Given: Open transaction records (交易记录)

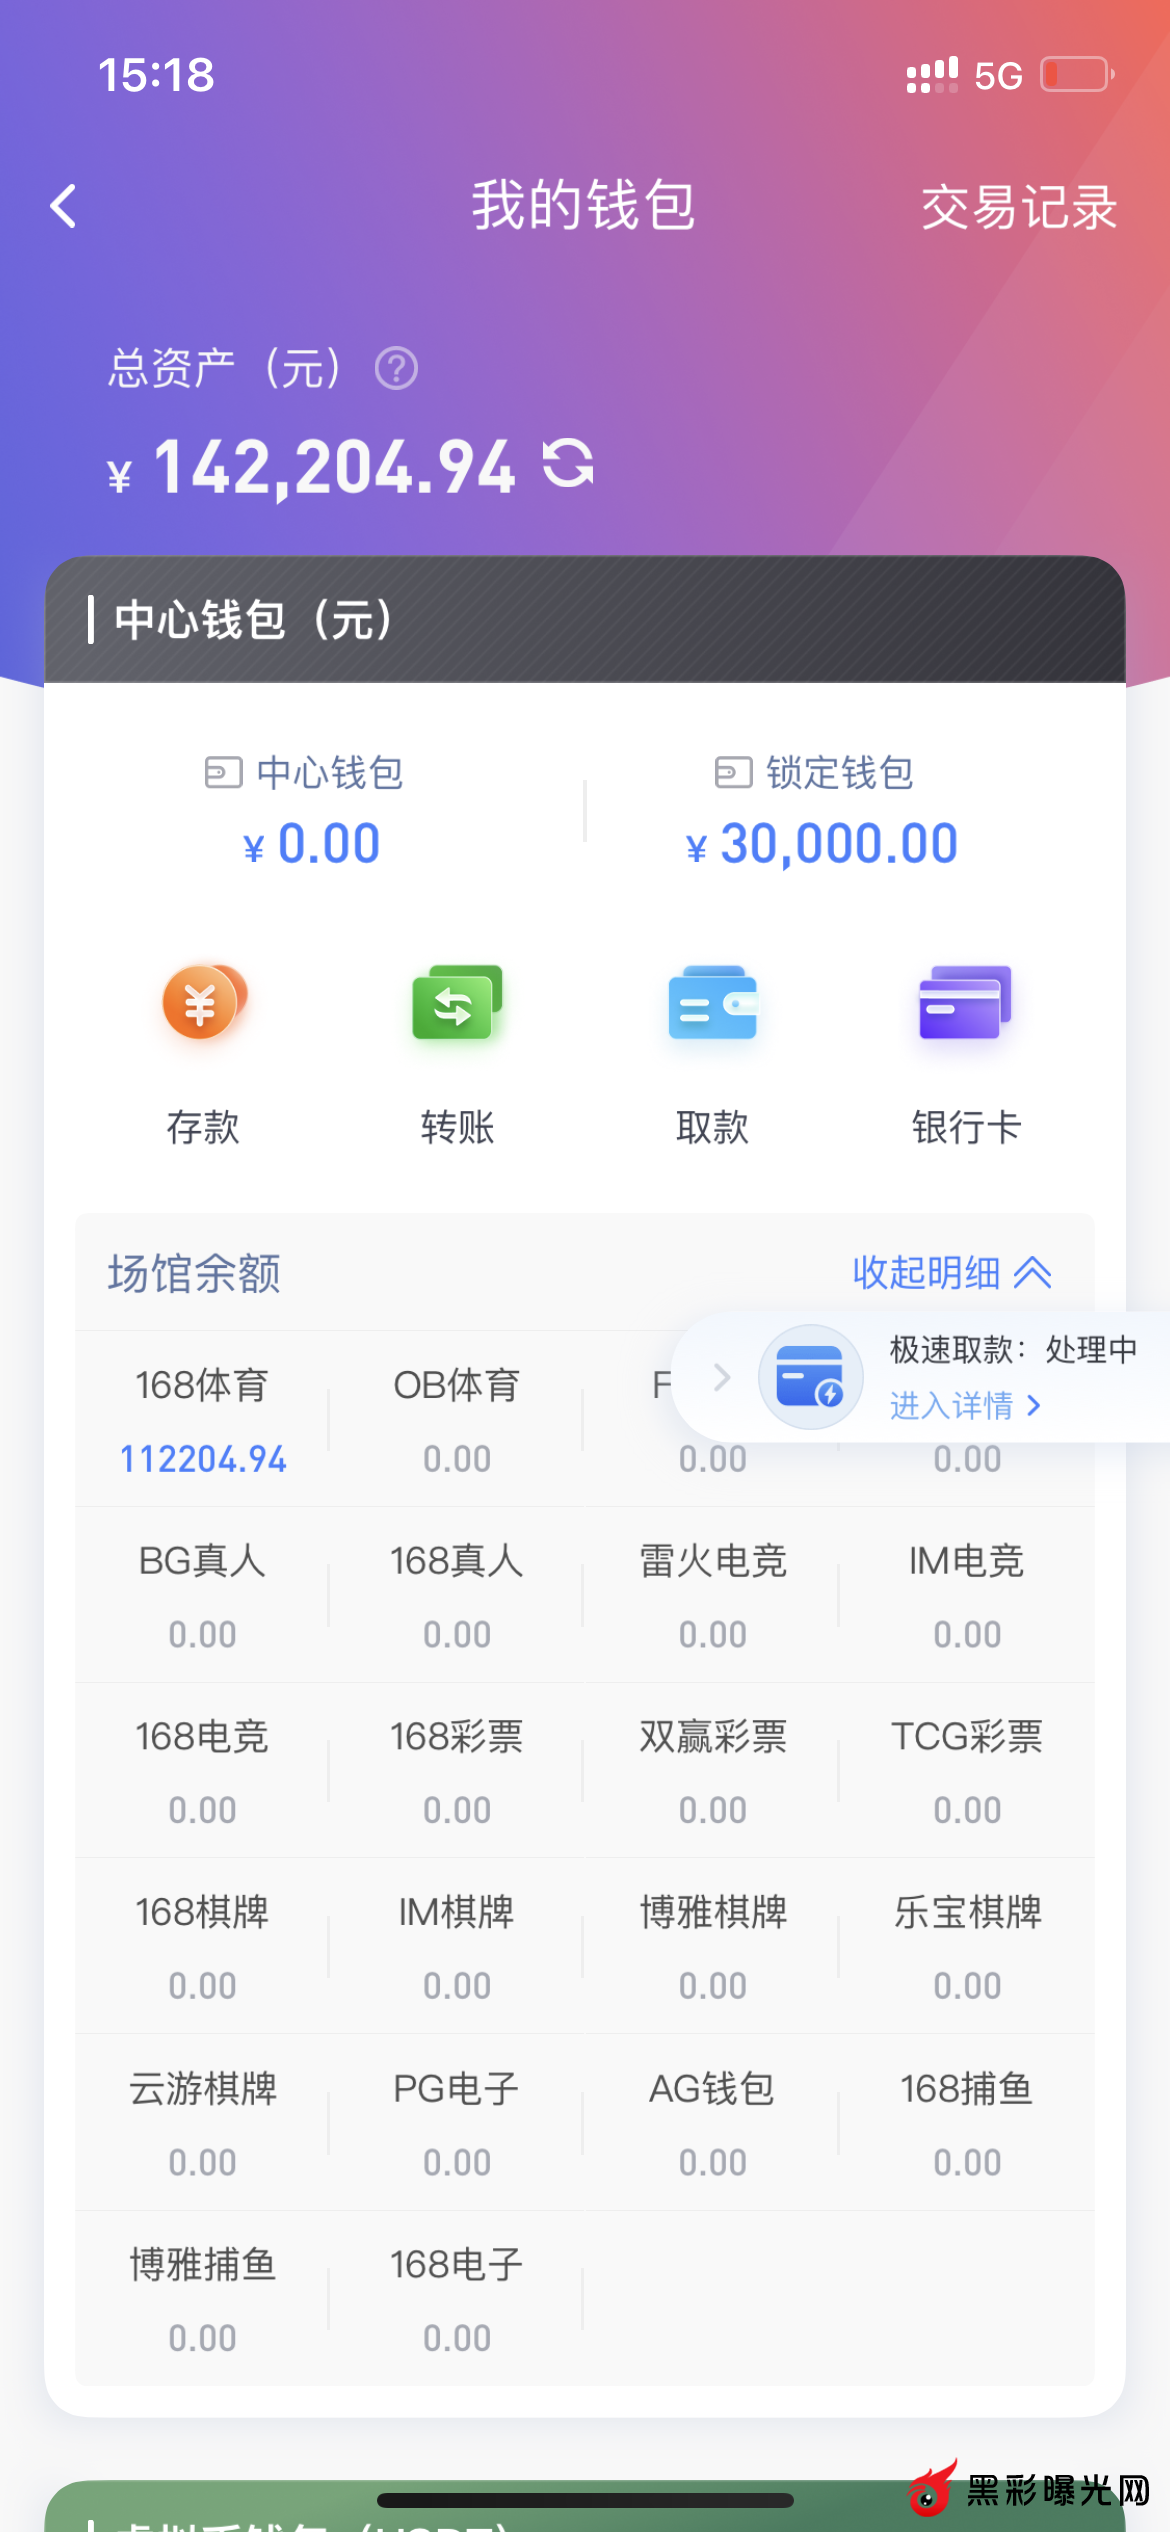Looking at the screenshot, I should (1018, 208).
